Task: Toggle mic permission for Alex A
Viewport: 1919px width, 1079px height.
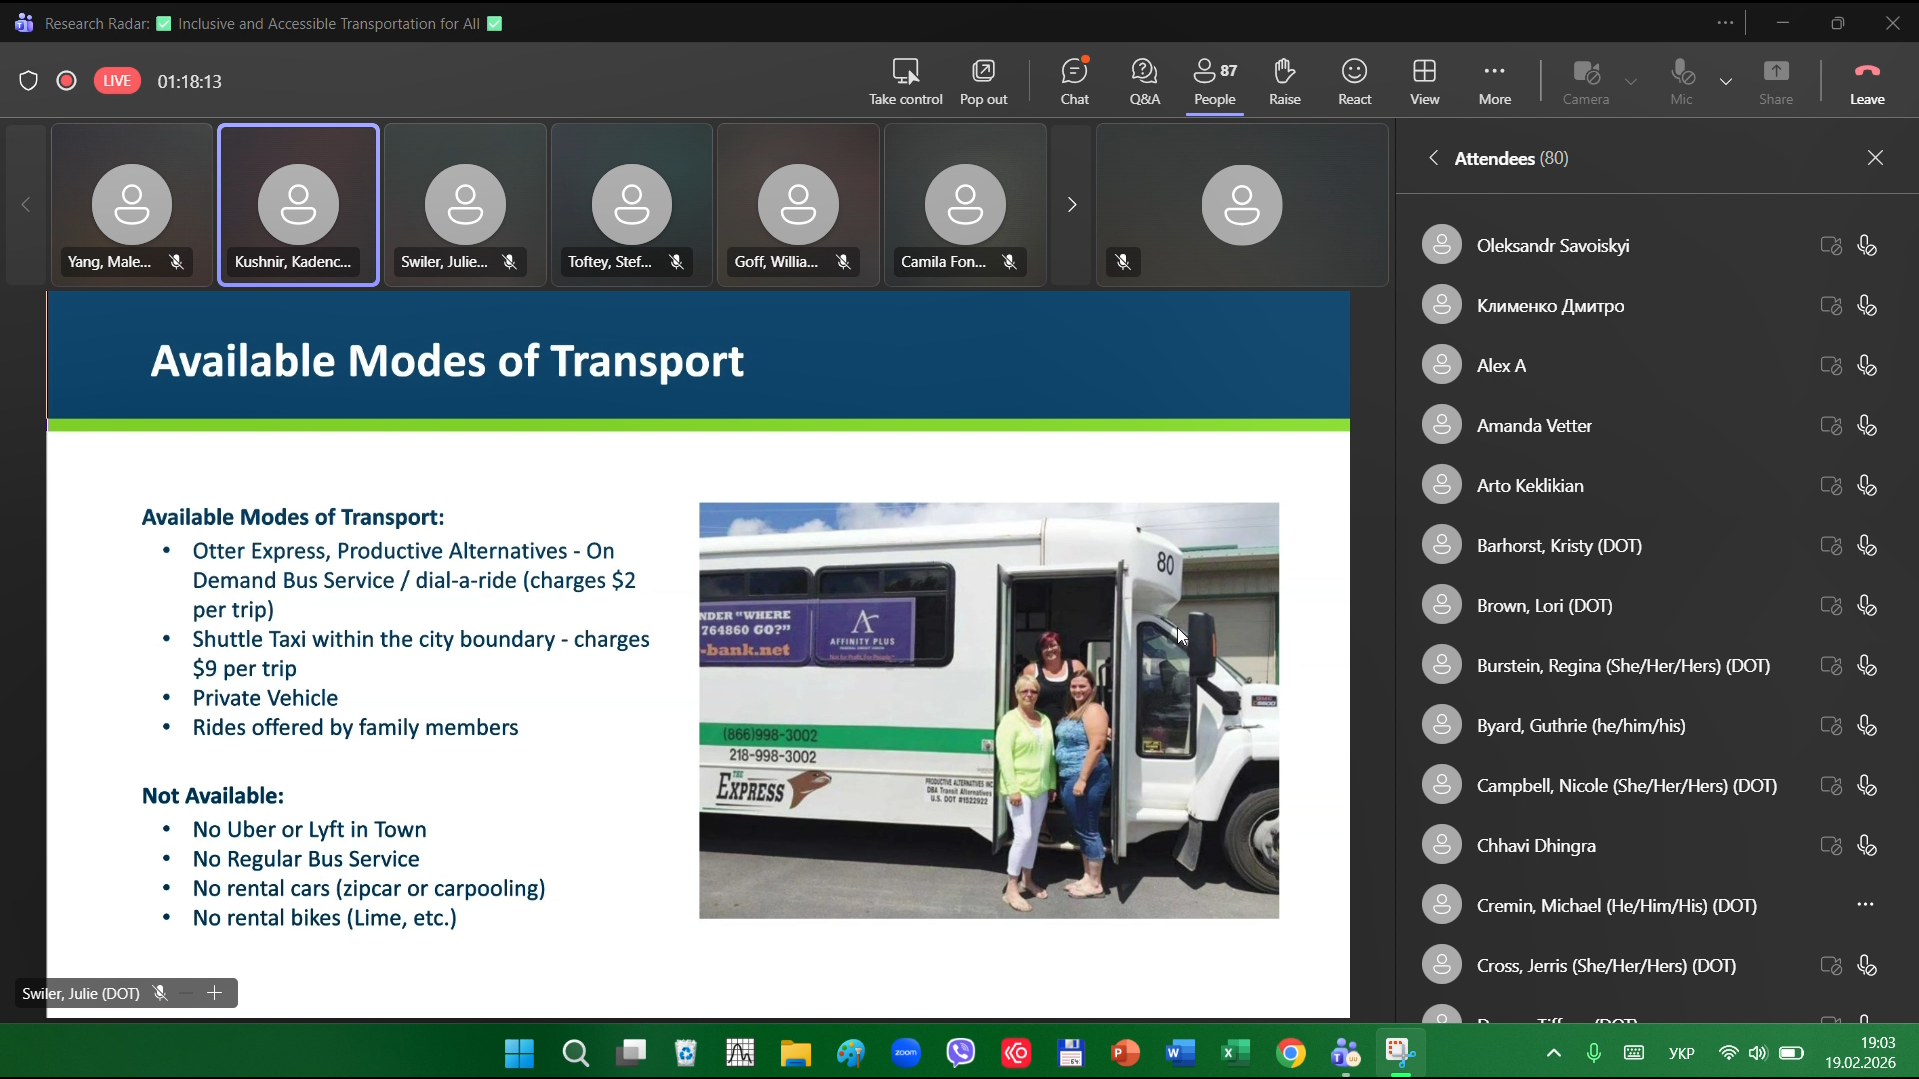Action: pos(1866,366)
